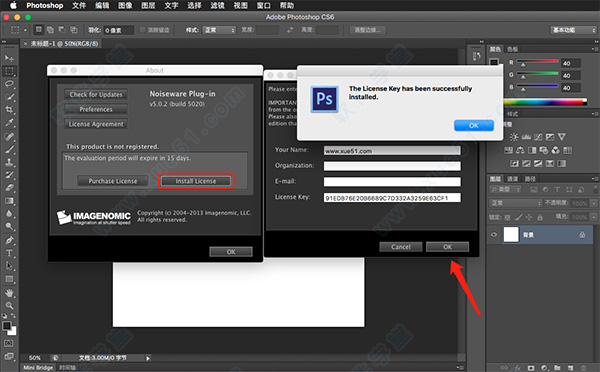The width and height of the screenshot is (600, 372).
Task: Select the Brush tool
Action: click(9, 149)
